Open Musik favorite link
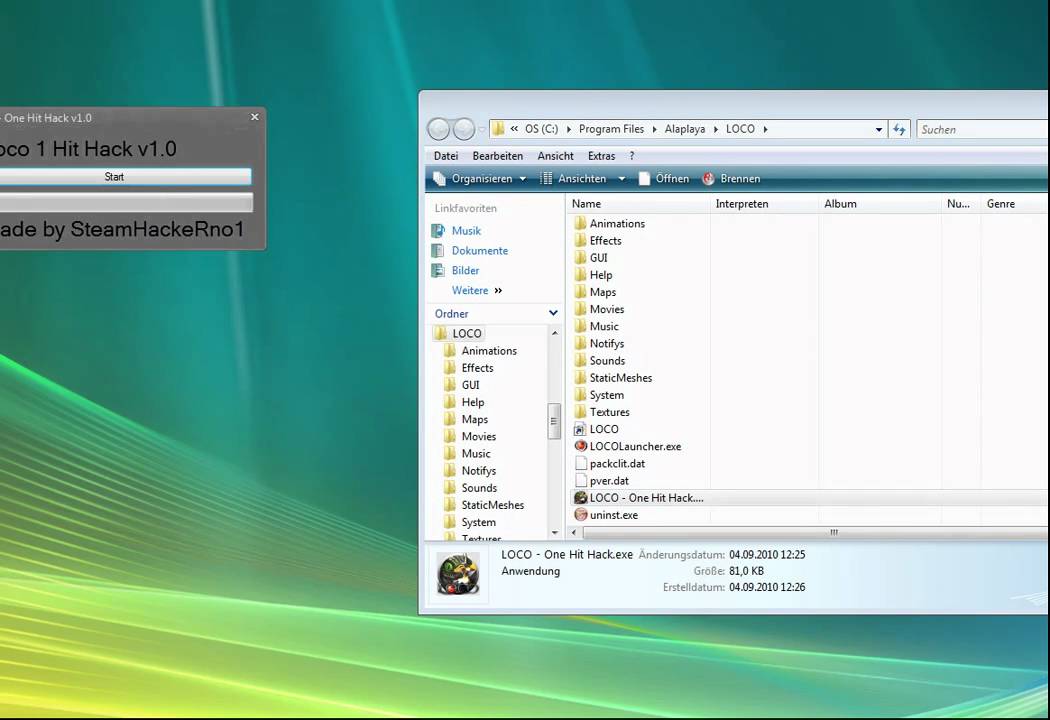Image resolution: width=1050 pixels, height=720 pixels. coord(466,230)
